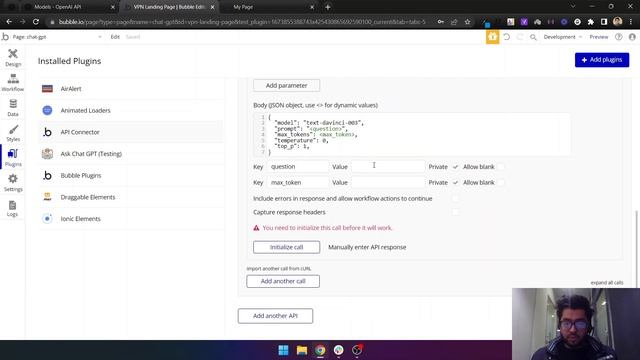Toggle Allow blank for max_token key
The width and height of the screenshot is (640, 360).
500,182
